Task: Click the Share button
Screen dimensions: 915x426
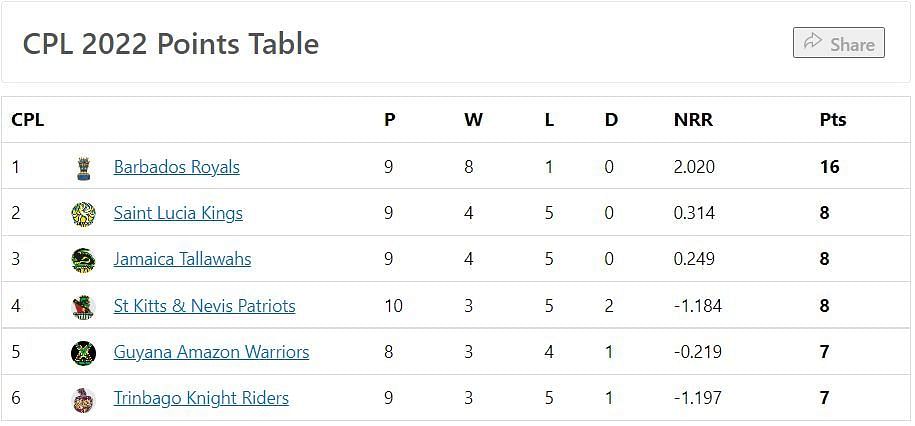Action: (x=839, y=43)
